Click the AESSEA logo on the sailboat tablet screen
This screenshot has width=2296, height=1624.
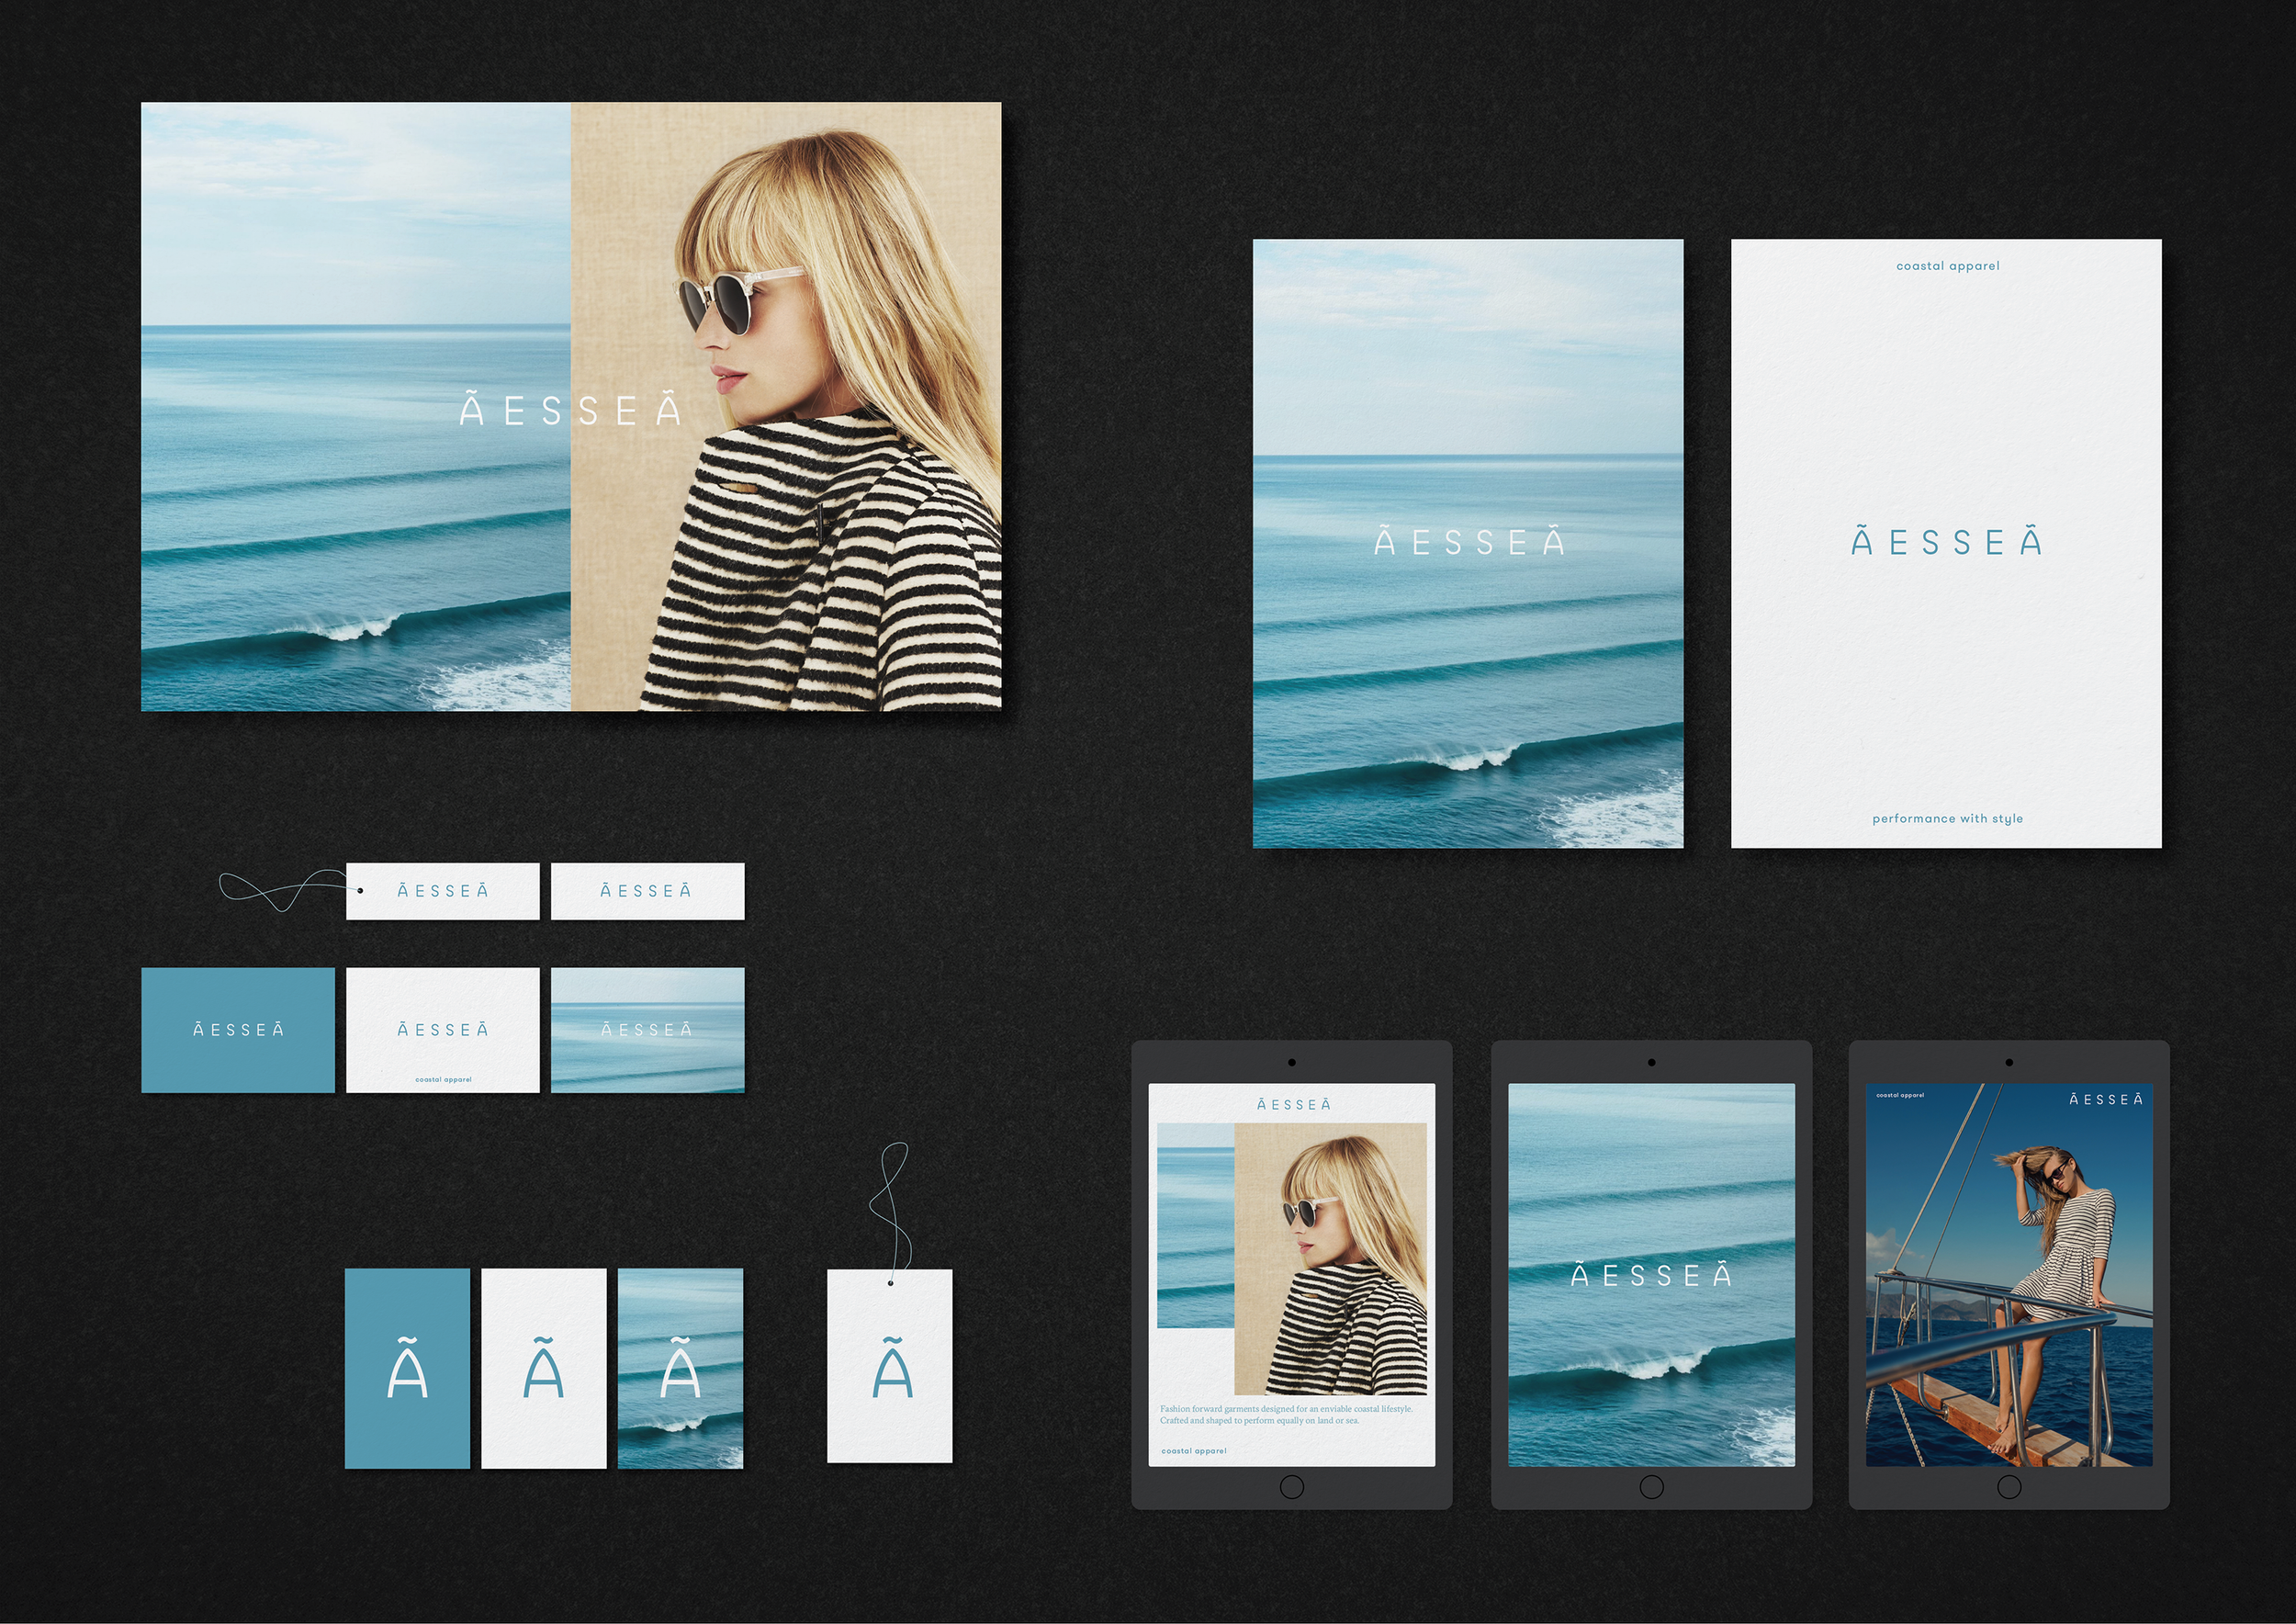pyautogui.click(x=2105, y=1099)
